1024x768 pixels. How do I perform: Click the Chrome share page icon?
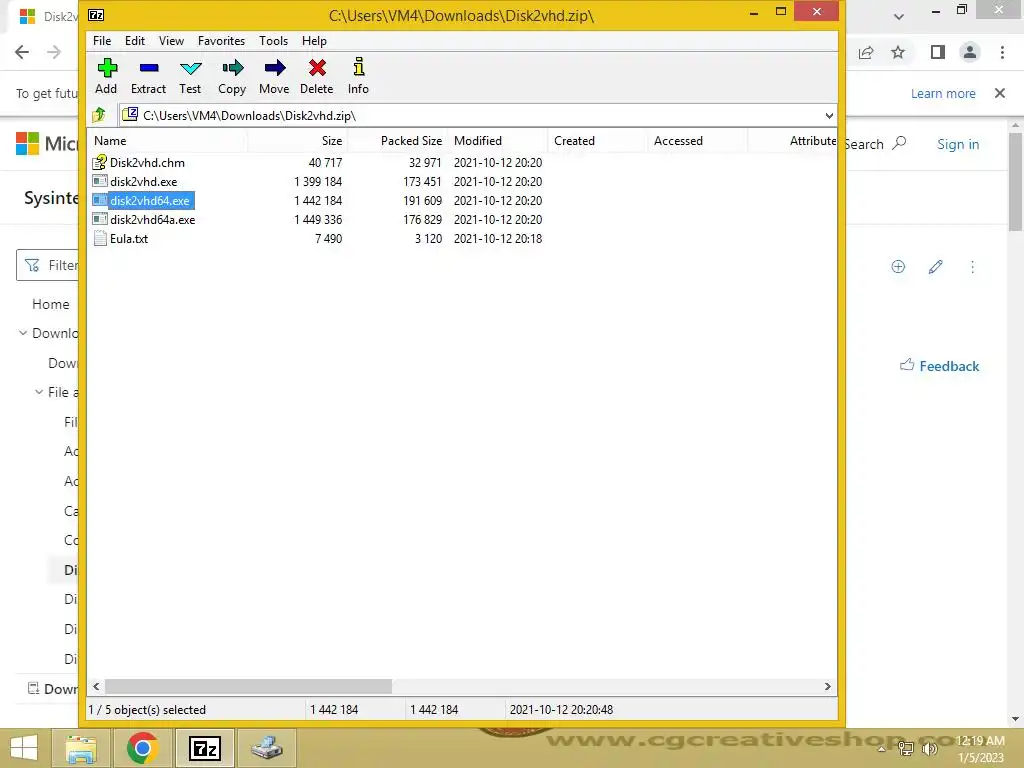click(x=866, y=52)
